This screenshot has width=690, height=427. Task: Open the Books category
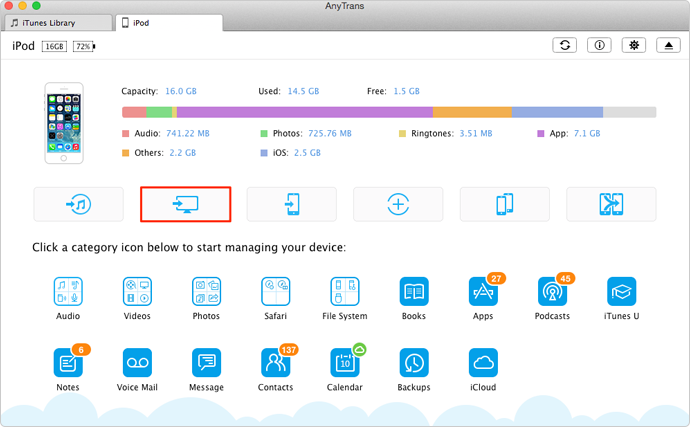click(414, 298)
